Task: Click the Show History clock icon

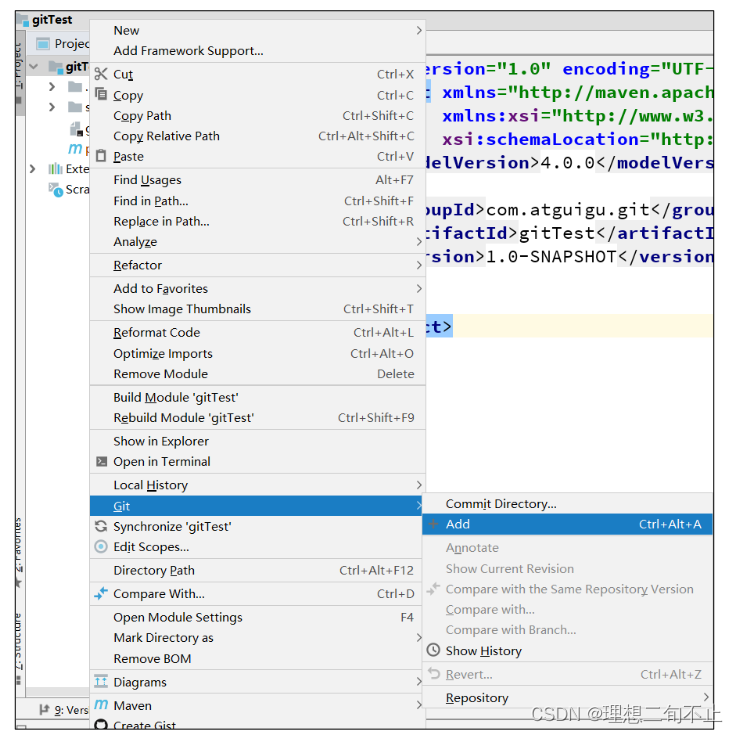Action: click(433, 650)
